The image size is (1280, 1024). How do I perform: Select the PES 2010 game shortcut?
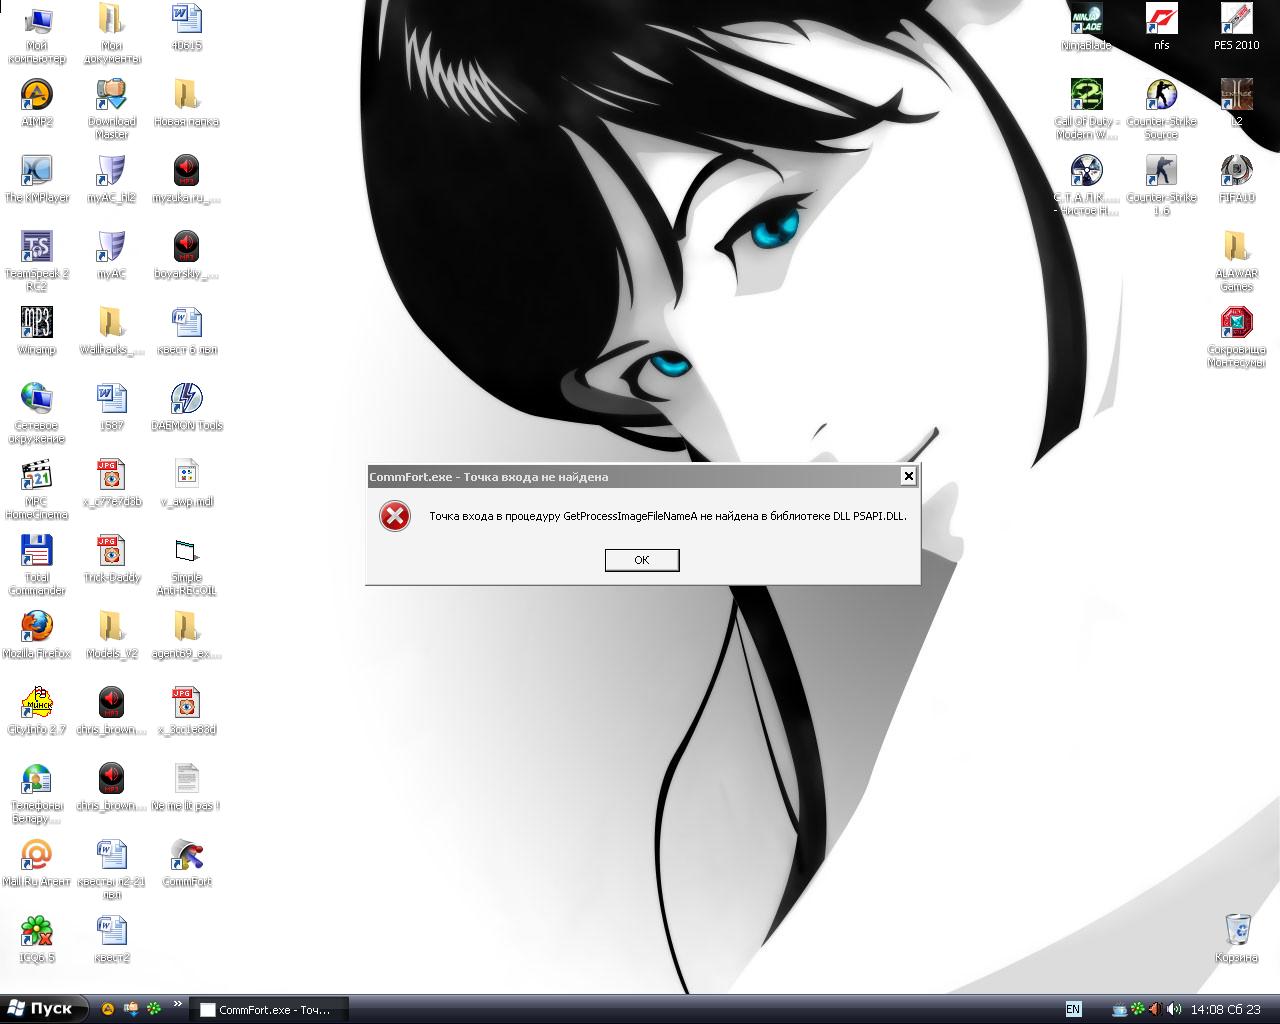(1237, 20)
